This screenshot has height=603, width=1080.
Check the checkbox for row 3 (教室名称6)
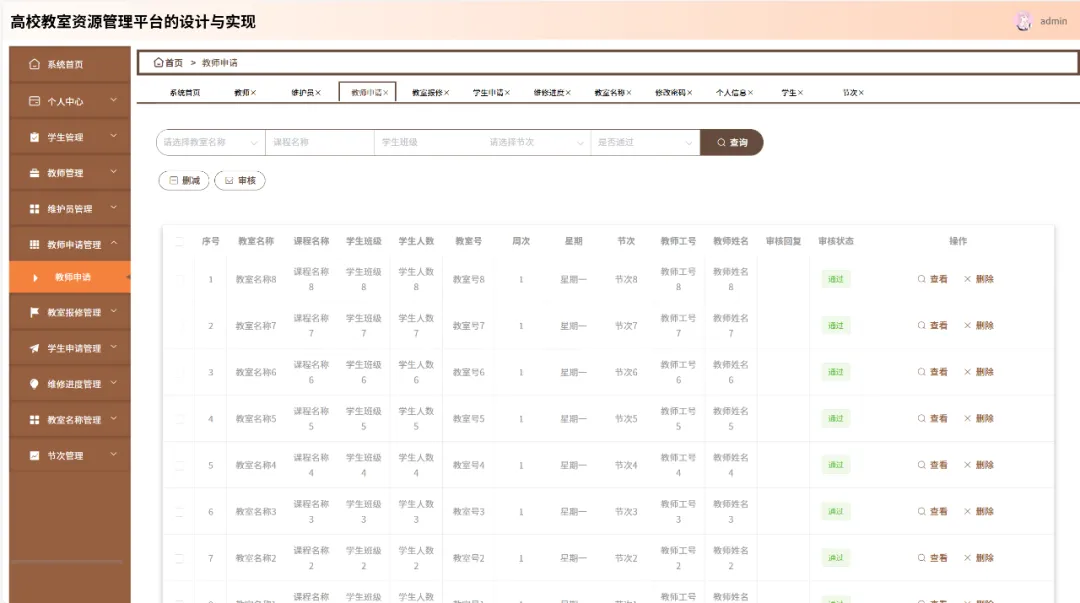tap(180, 372)
